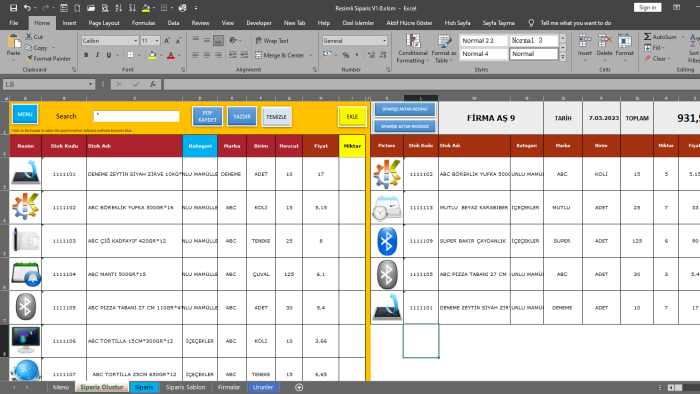Click the YAZDIR button
700x394 pixels.
242,116
